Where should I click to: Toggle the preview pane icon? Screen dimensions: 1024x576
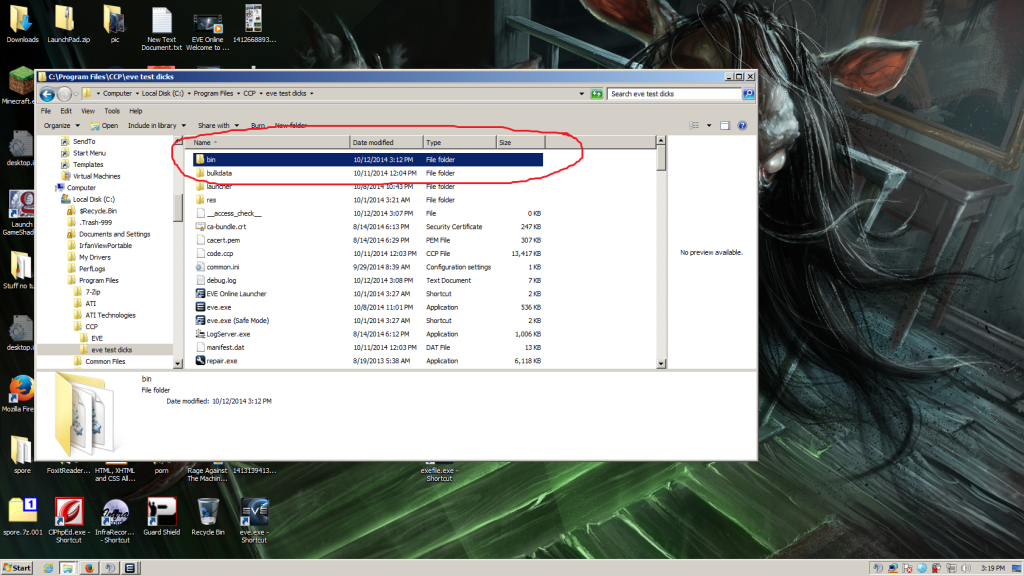pos(725,125)
